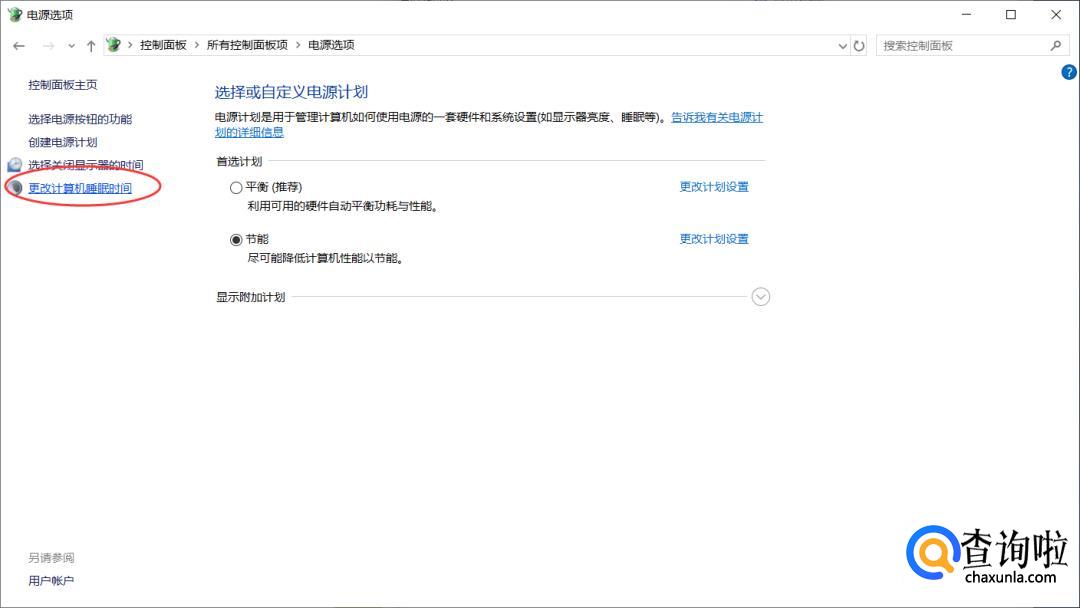Click the Power Options icon in address bar
The width and height of the screenshot is (1080, 608).
[114, 45]
